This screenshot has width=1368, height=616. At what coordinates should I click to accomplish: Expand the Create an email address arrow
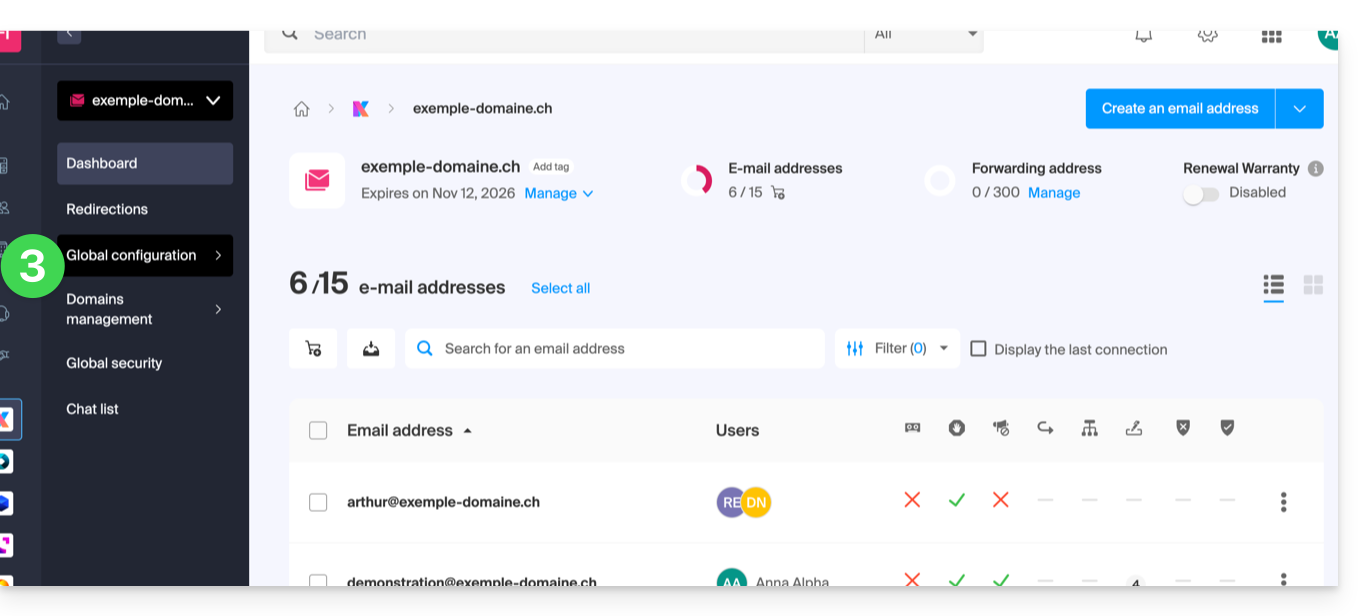(x=1299, y=109)
